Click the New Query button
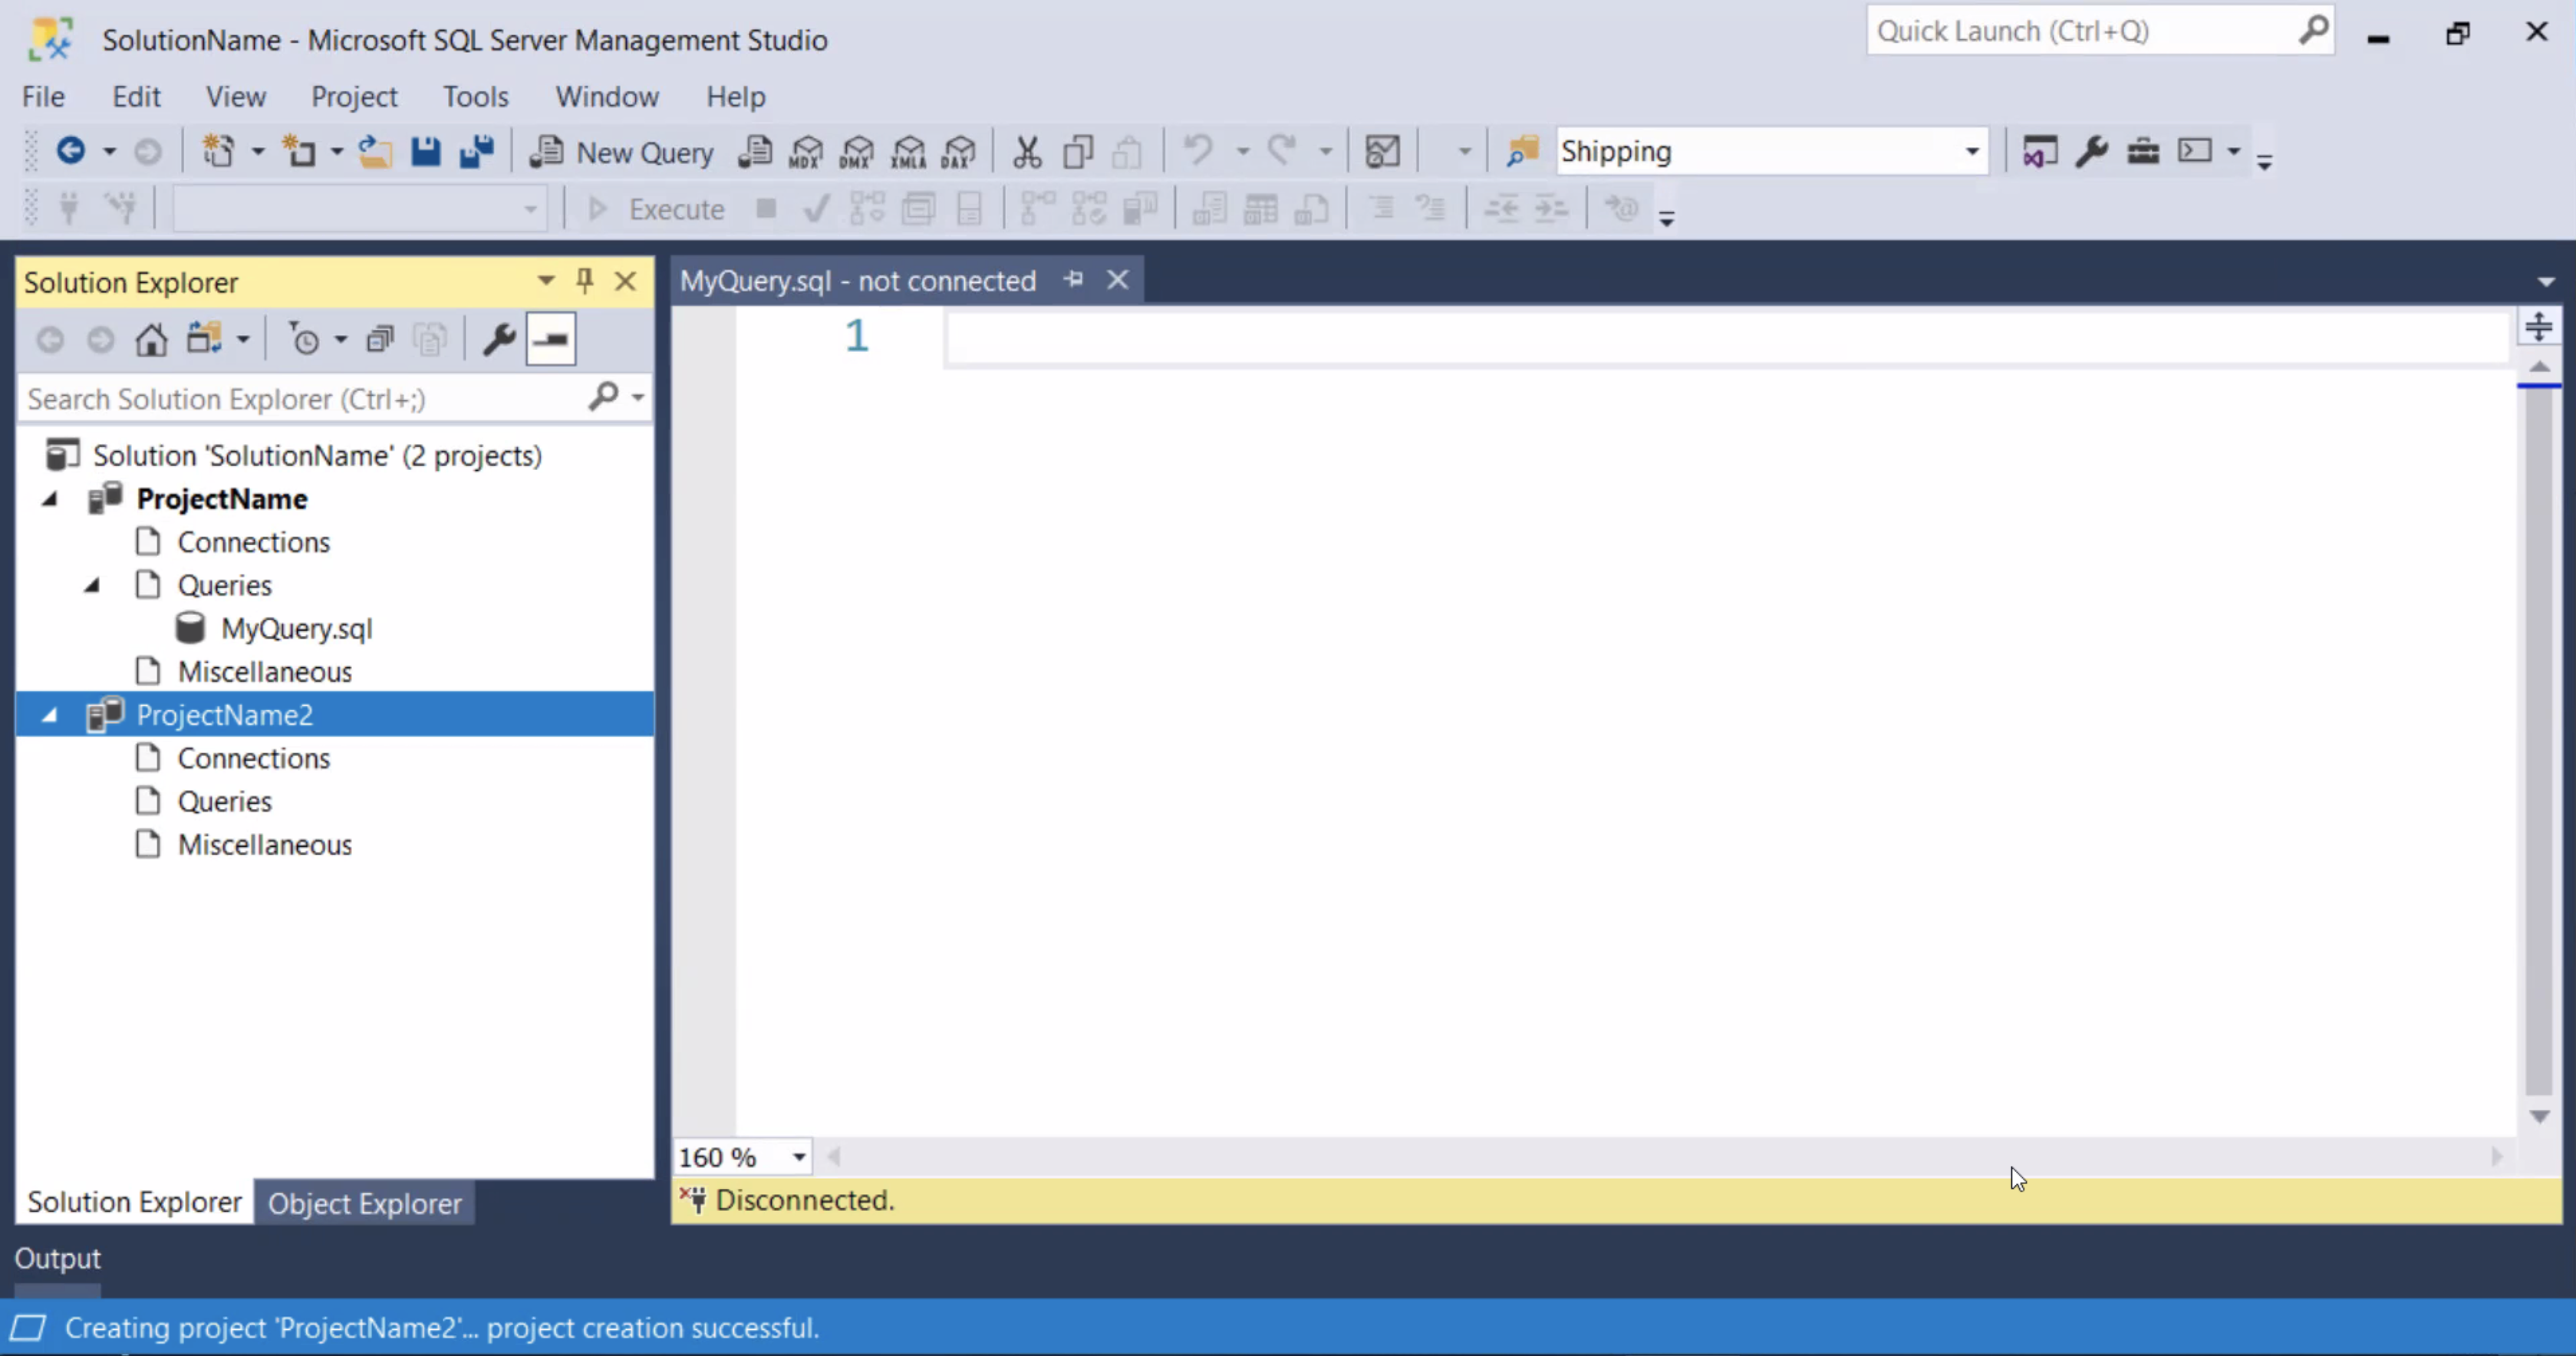2576x1356 pixels. pos(622,152)
